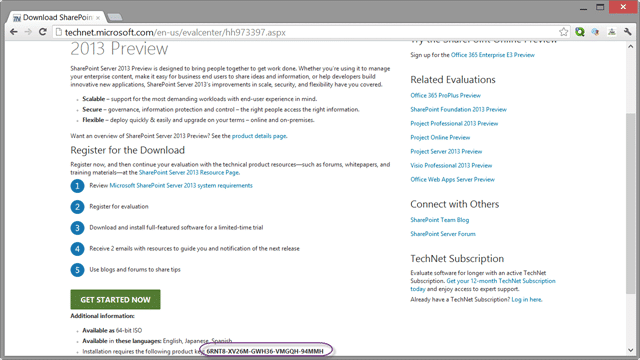Open SharePoint Server 2013 system requirements link

[181, 186]
